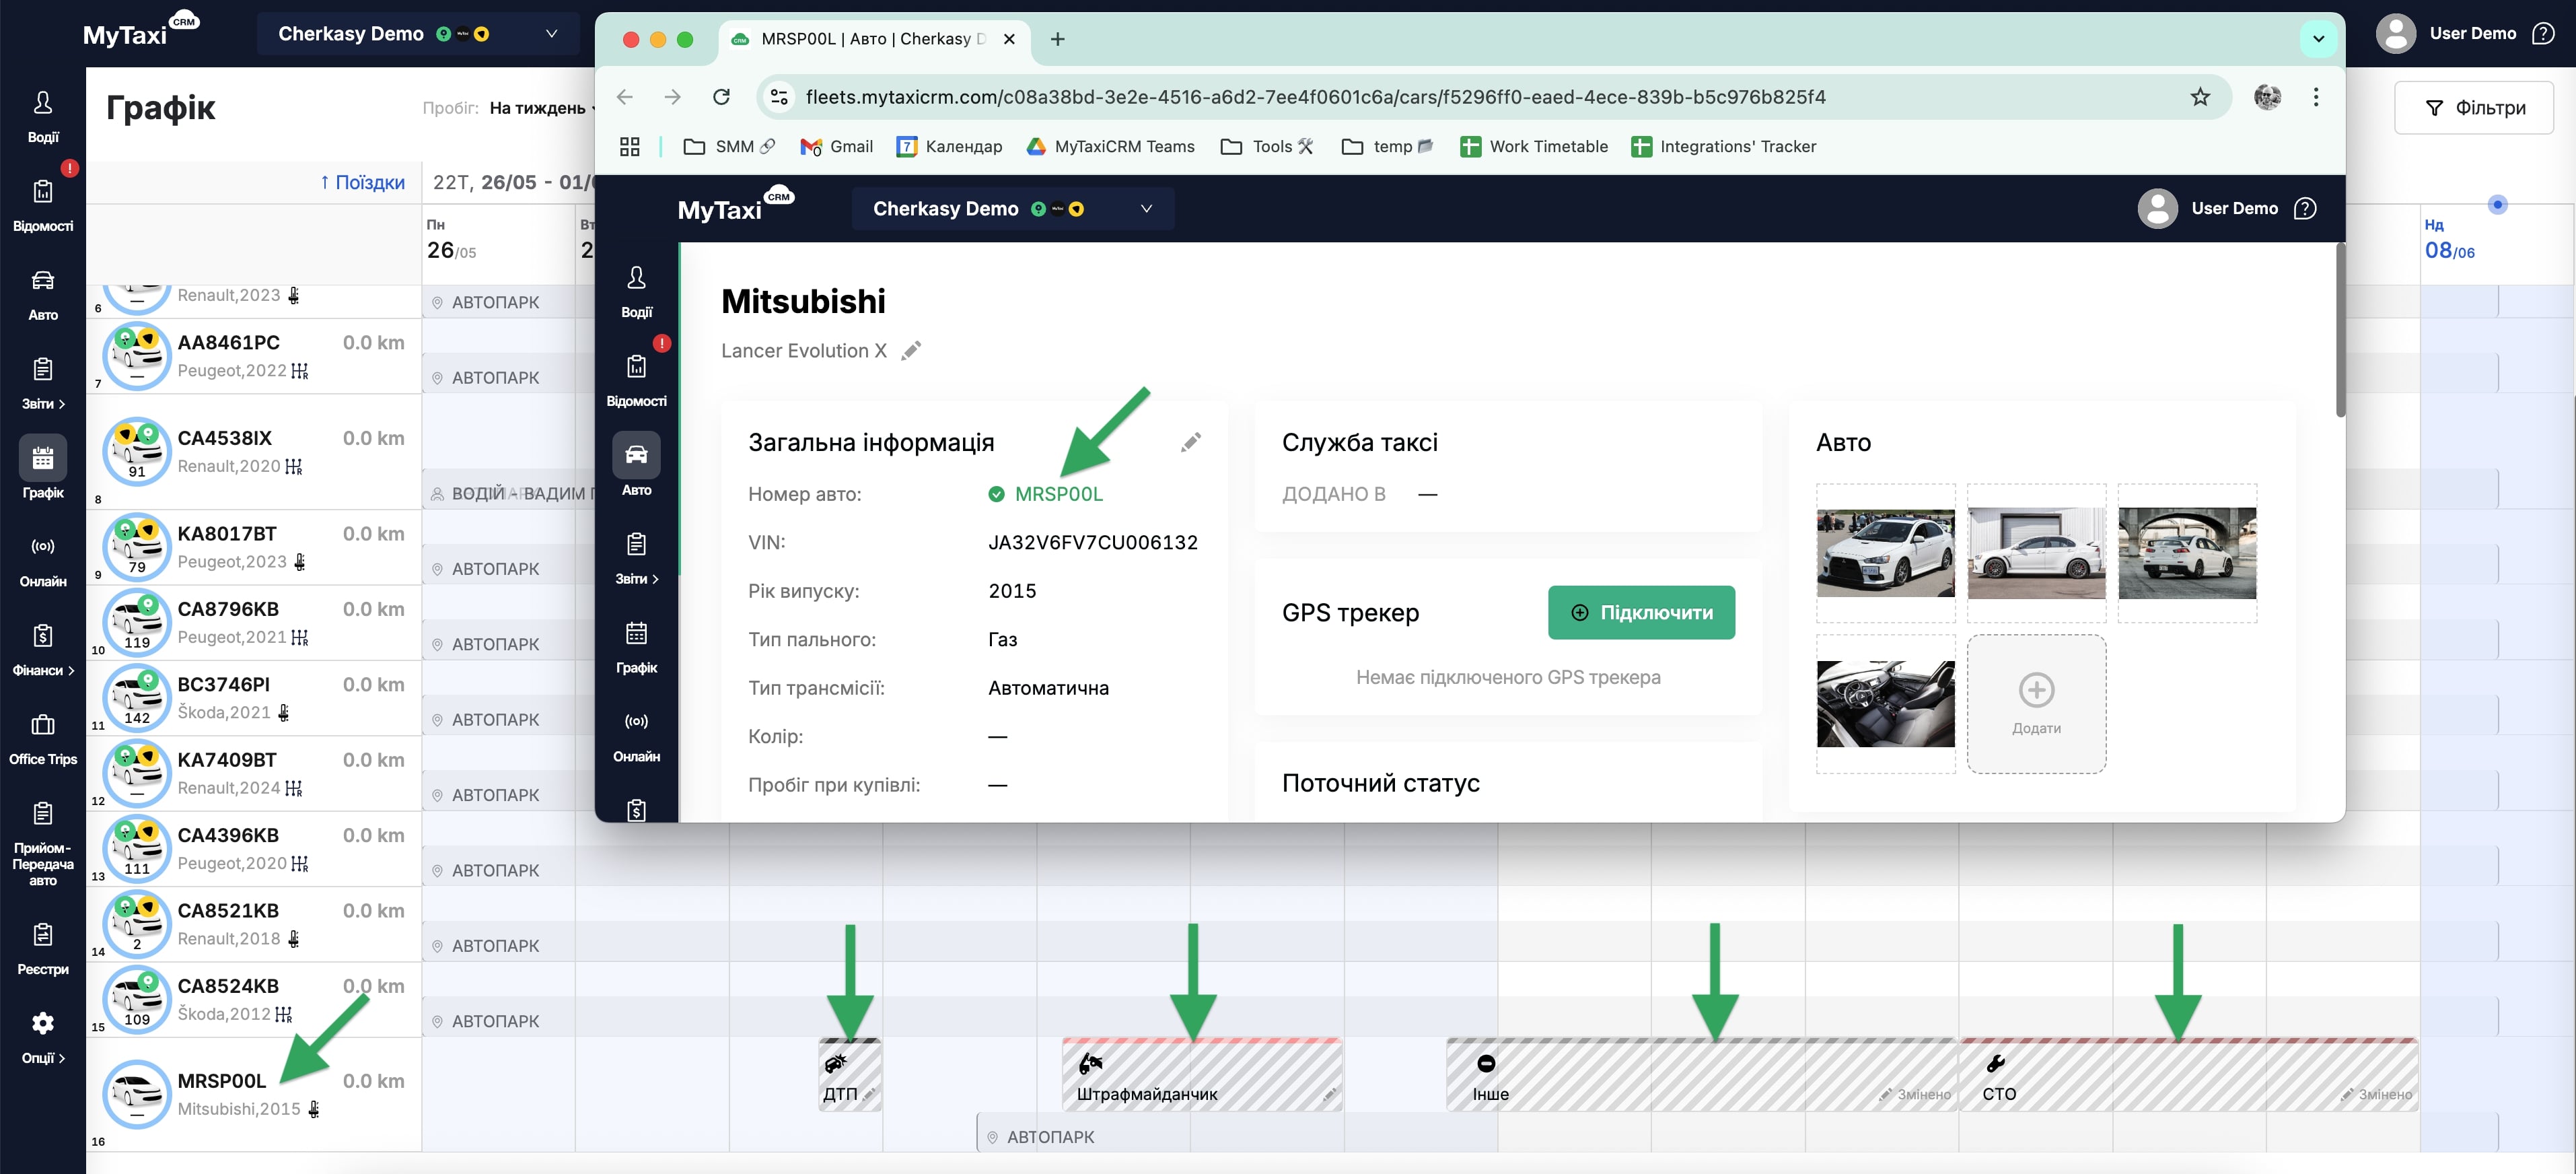This screenshot has width=2576, height=1174.
Task: Go back in the browser
Action: [x=625, y=97]
